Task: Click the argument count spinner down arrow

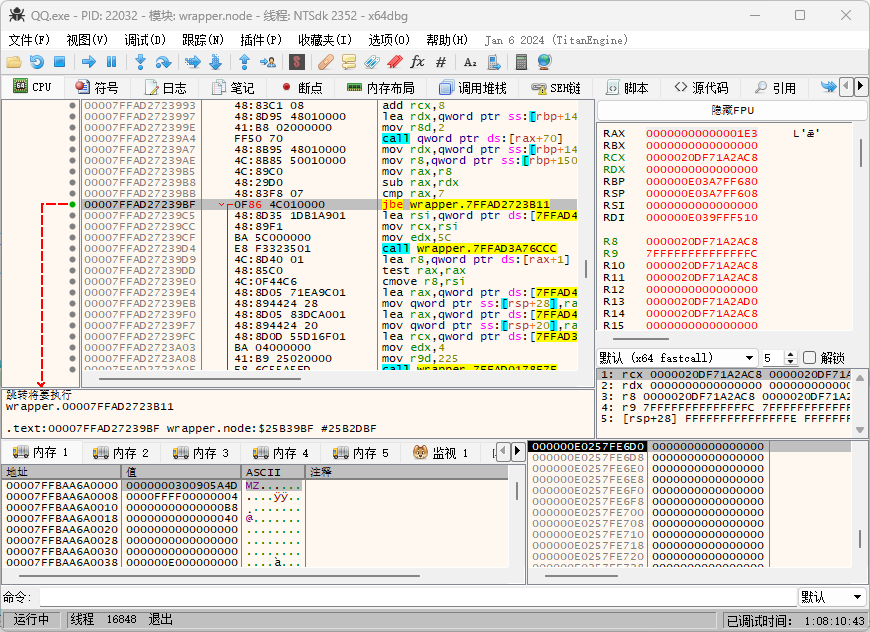Action: [x=791, y=361]
